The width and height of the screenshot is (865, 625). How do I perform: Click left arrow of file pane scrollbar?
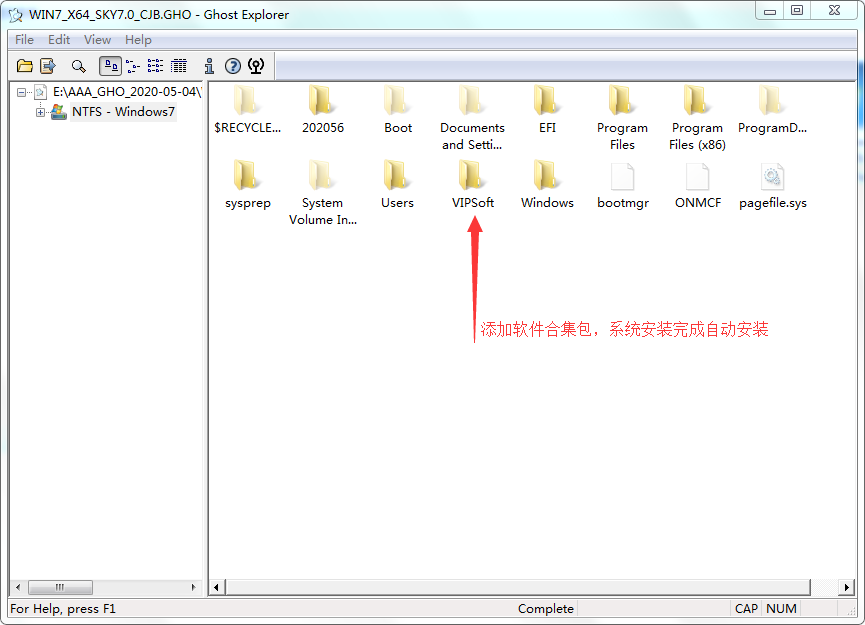click(x=216, y=587)
